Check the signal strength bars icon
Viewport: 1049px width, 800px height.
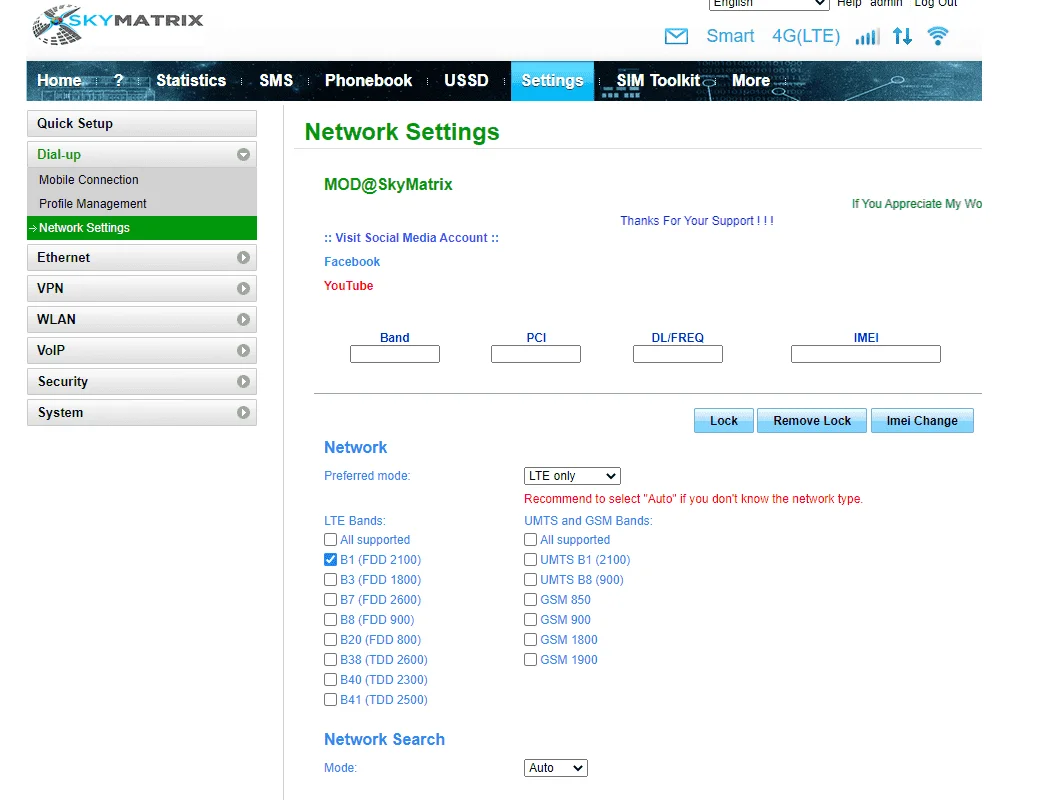click(867, 36)
